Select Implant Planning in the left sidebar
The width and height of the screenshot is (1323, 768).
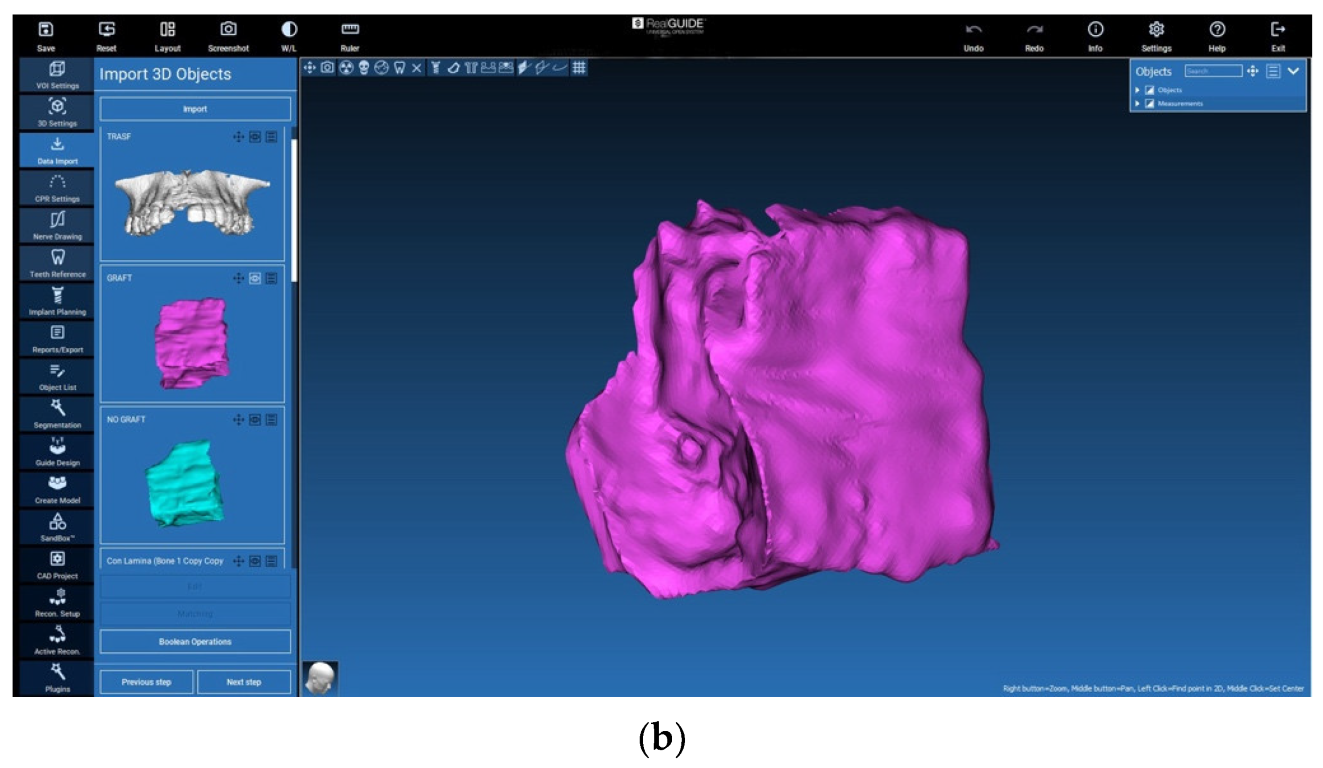(57, 299)
